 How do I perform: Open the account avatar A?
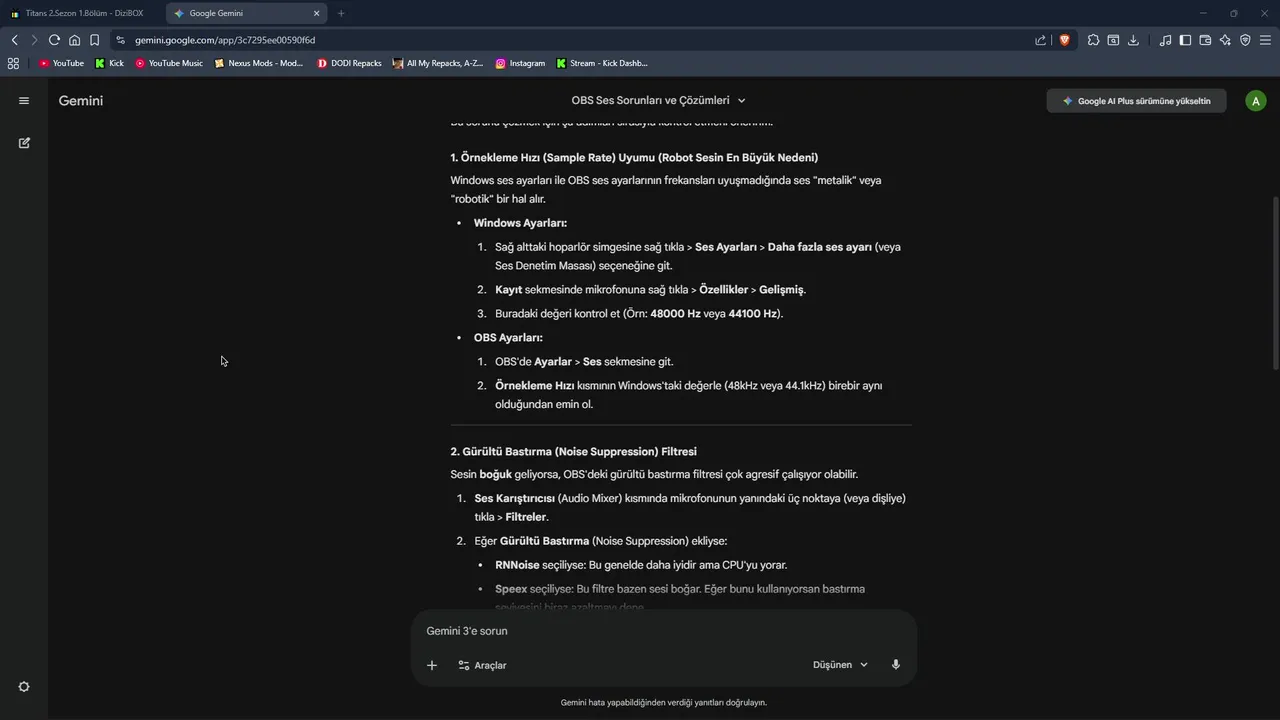[1256, 101]
